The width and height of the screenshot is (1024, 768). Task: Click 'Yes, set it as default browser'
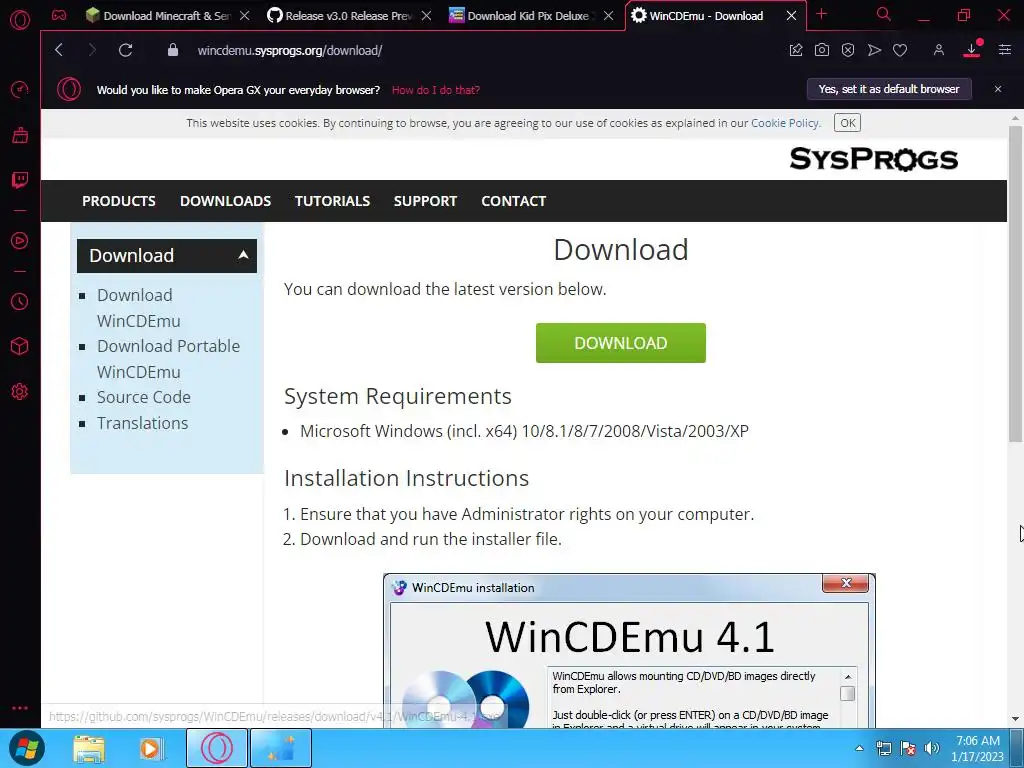coord(889,89)
